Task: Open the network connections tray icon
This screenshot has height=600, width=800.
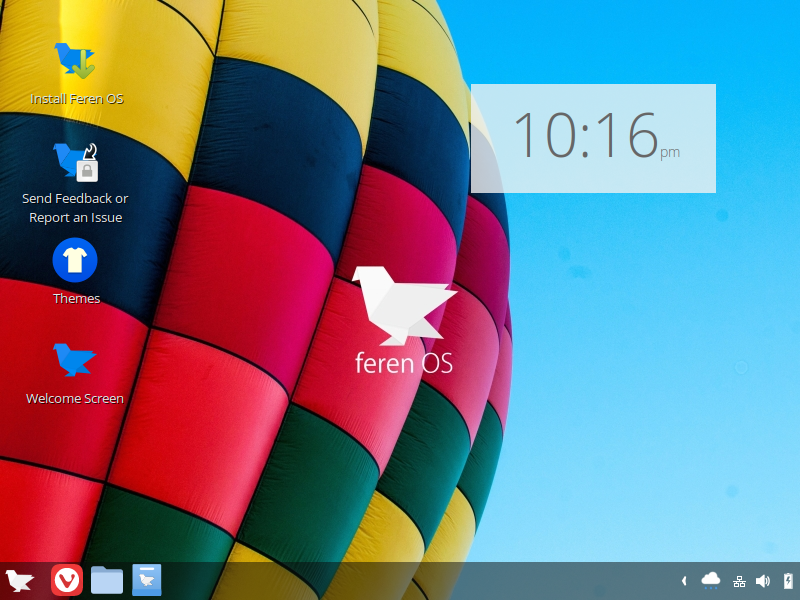Action: [x=739, y=581]
